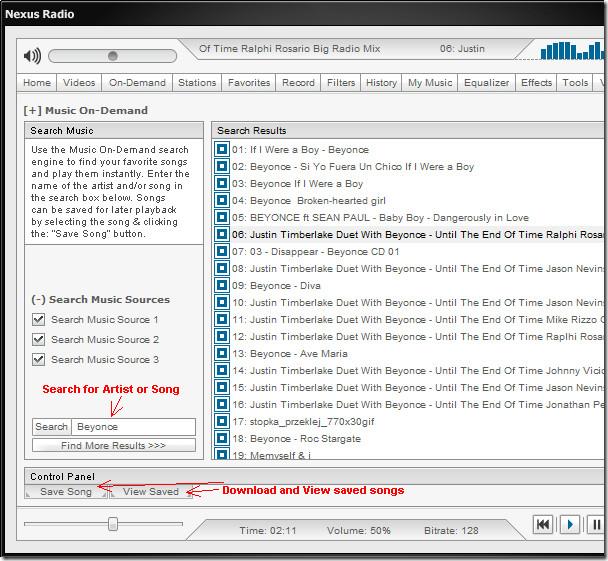Select '01: If I Were a Boy - Beyonce'
The height and width of the screenshot is (561, 608).
300,150
